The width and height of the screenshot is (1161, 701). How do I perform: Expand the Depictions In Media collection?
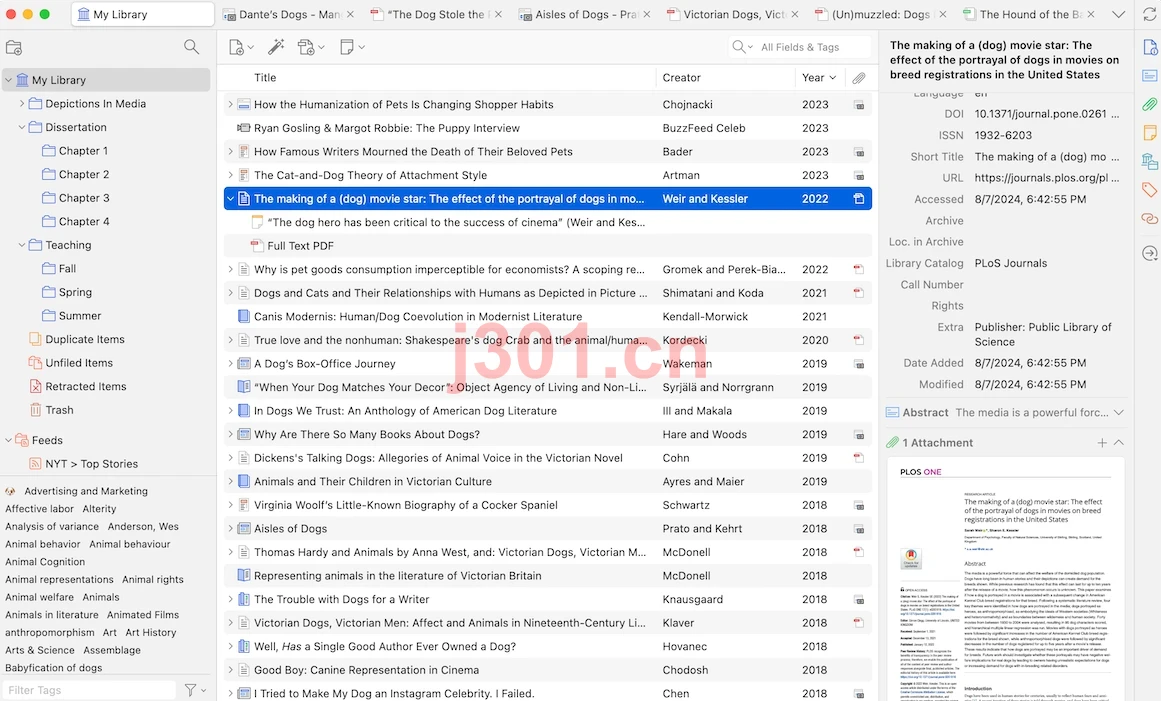pyautogui.click(x=21, y=104)
